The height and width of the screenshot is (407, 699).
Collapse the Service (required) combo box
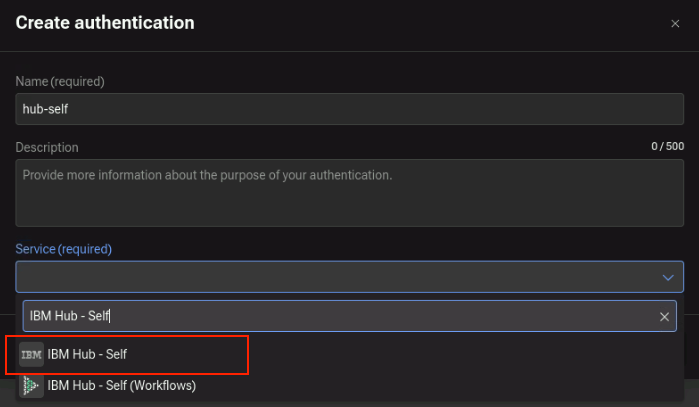click(x=350, y=277)
